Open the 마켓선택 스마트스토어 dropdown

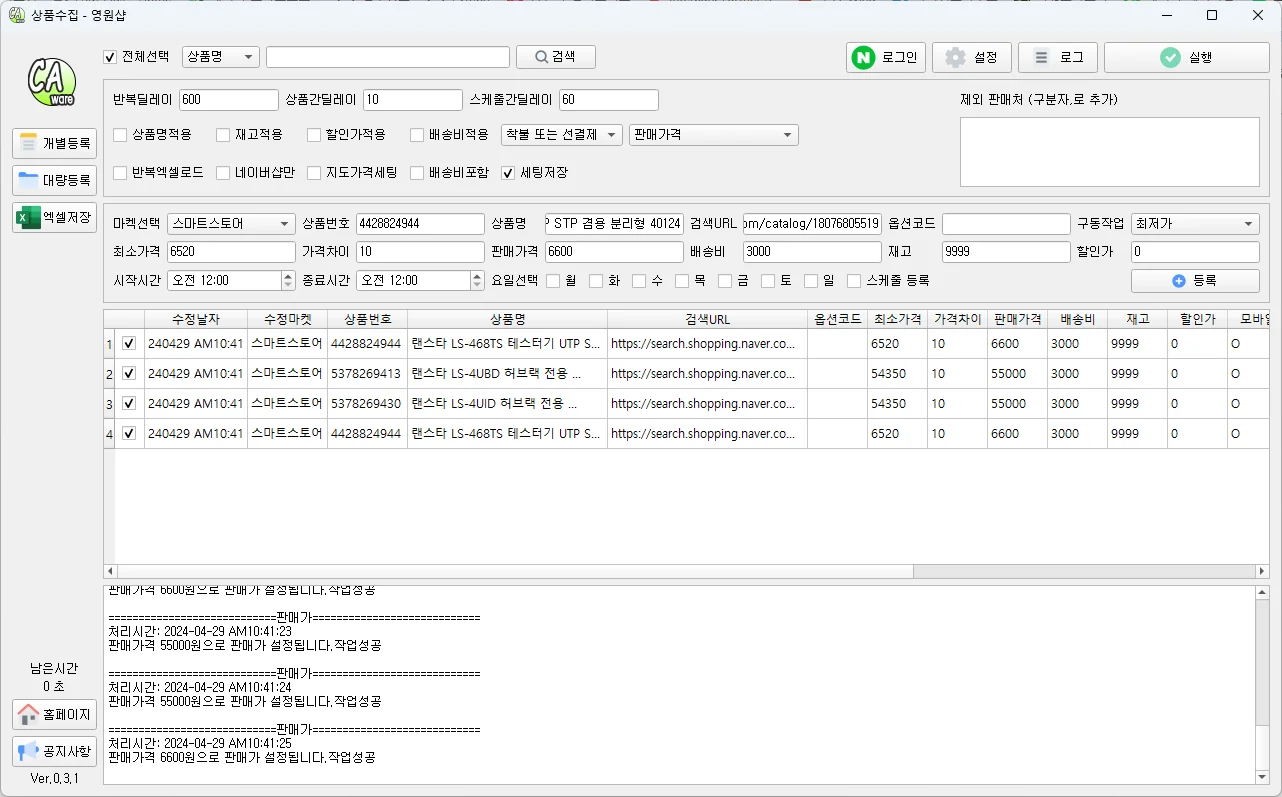point(231,224)
